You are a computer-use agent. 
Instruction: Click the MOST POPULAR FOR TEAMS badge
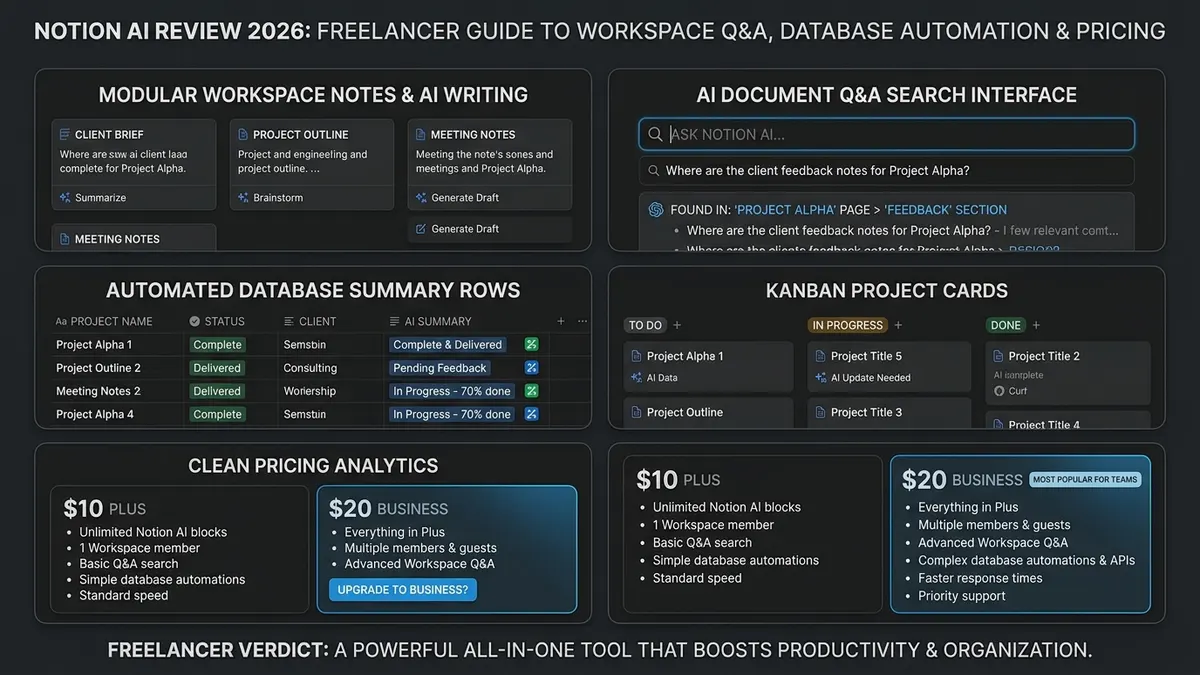(1085, 479)
